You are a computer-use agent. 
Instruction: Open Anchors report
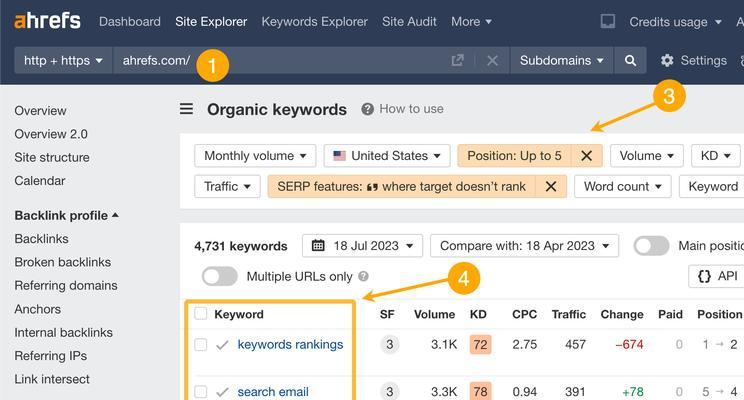tap(37, 309)
